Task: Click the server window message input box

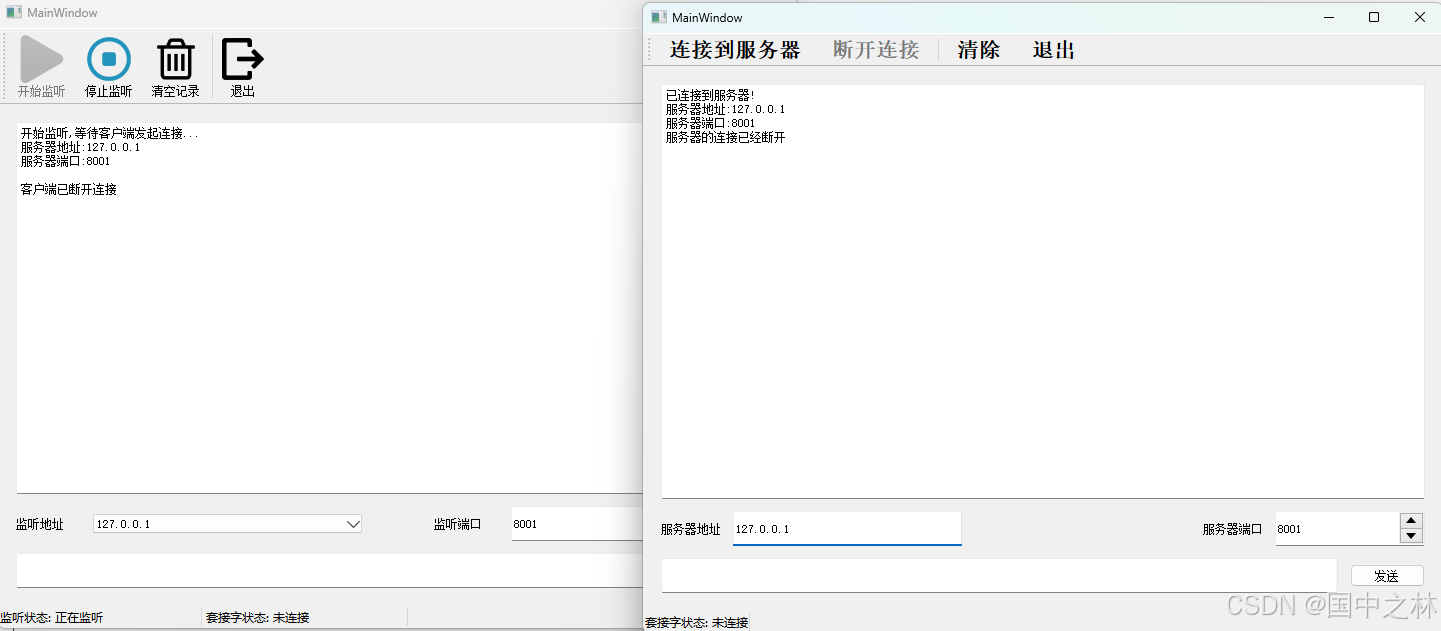Action: pos(329,570)
